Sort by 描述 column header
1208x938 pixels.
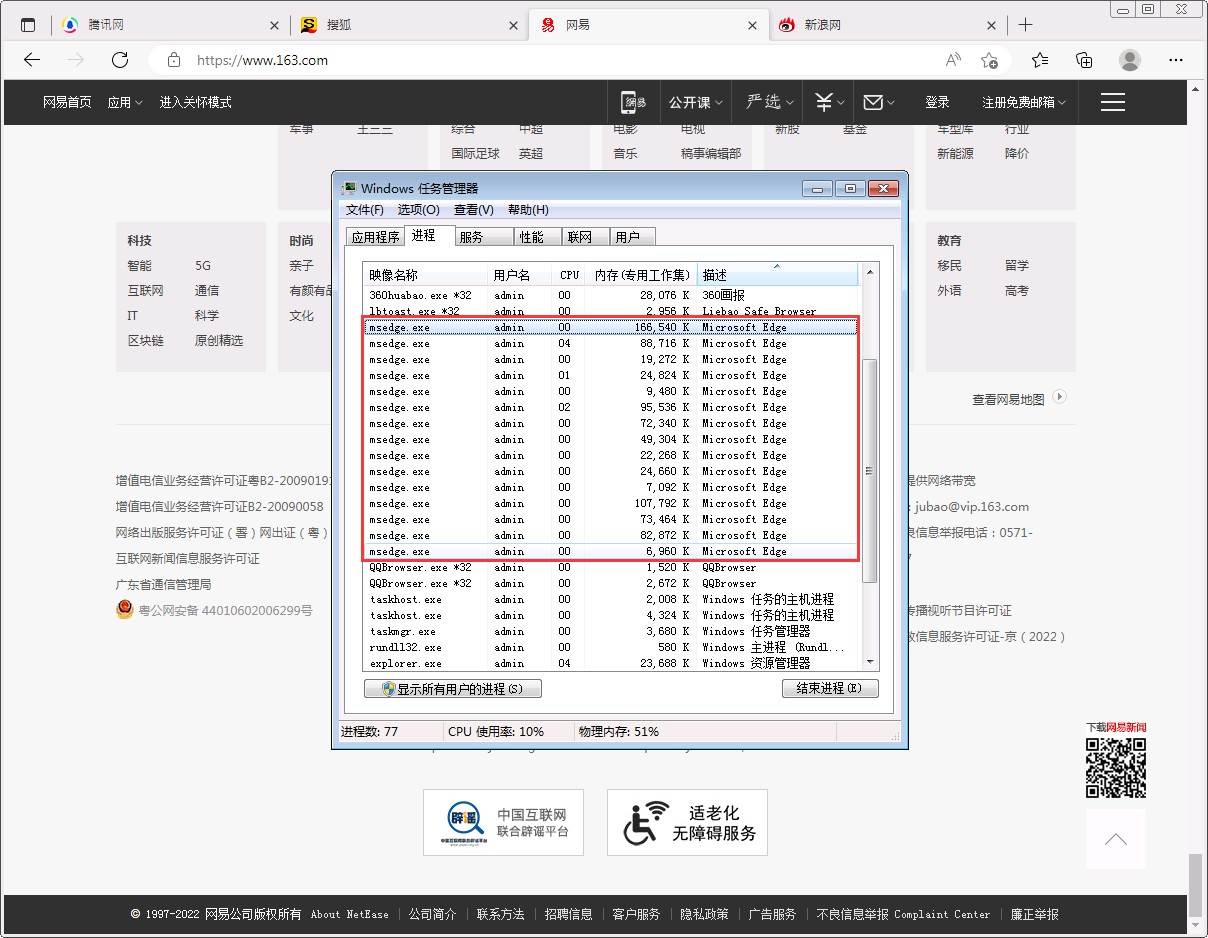coord(777,275)
